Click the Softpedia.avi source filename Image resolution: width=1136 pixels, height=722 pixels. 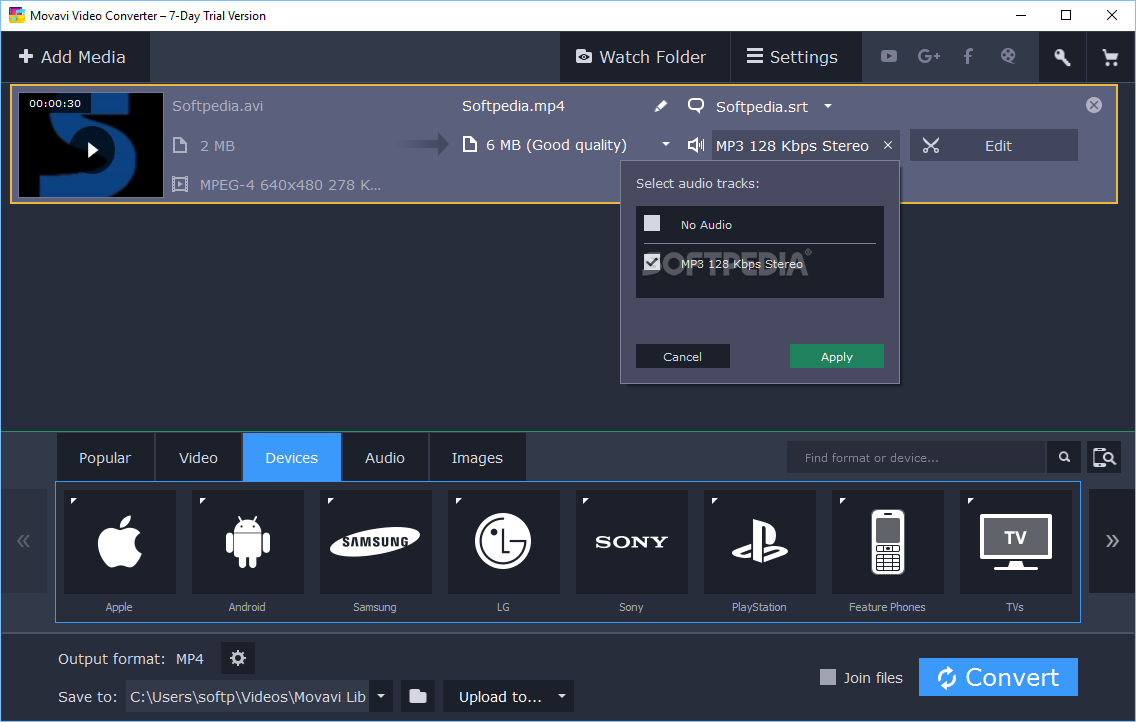point(217,106)
